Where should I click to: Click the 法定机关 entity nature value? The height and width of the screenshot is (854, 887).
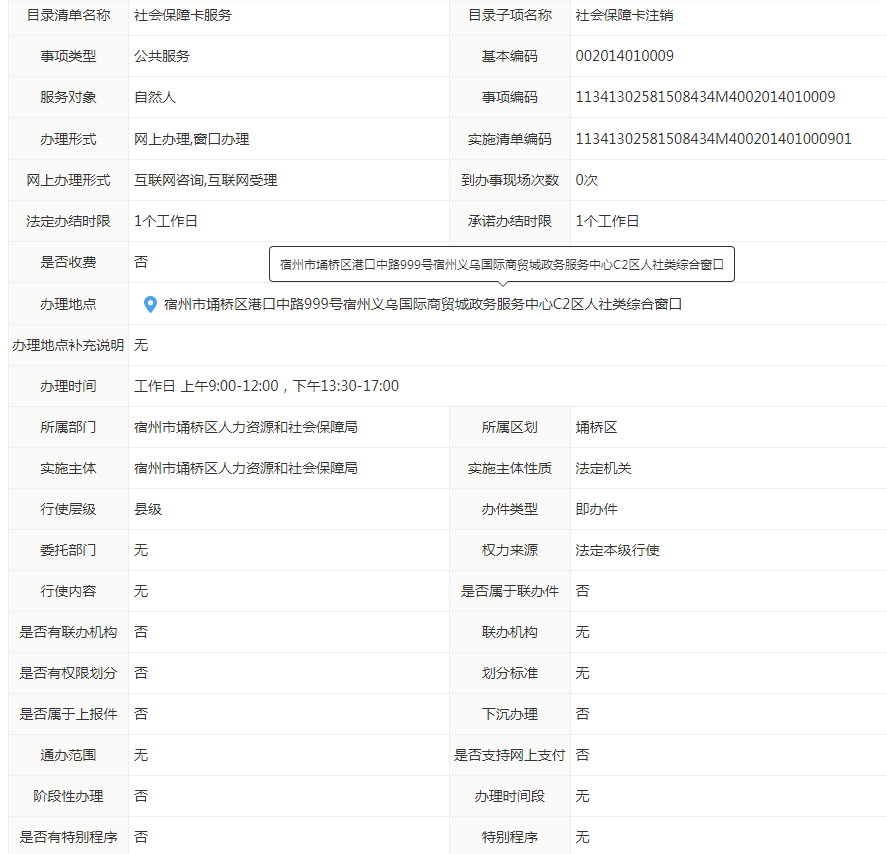(x=603, y=468)
